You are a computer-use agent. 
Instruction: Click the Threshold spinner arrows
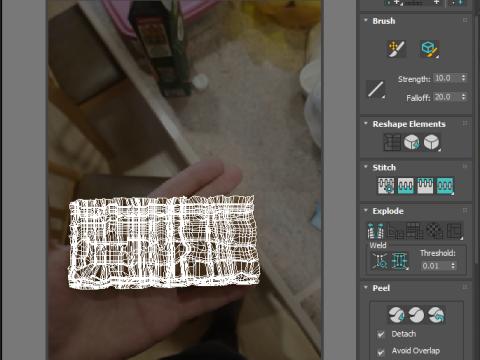pos(453,266)
